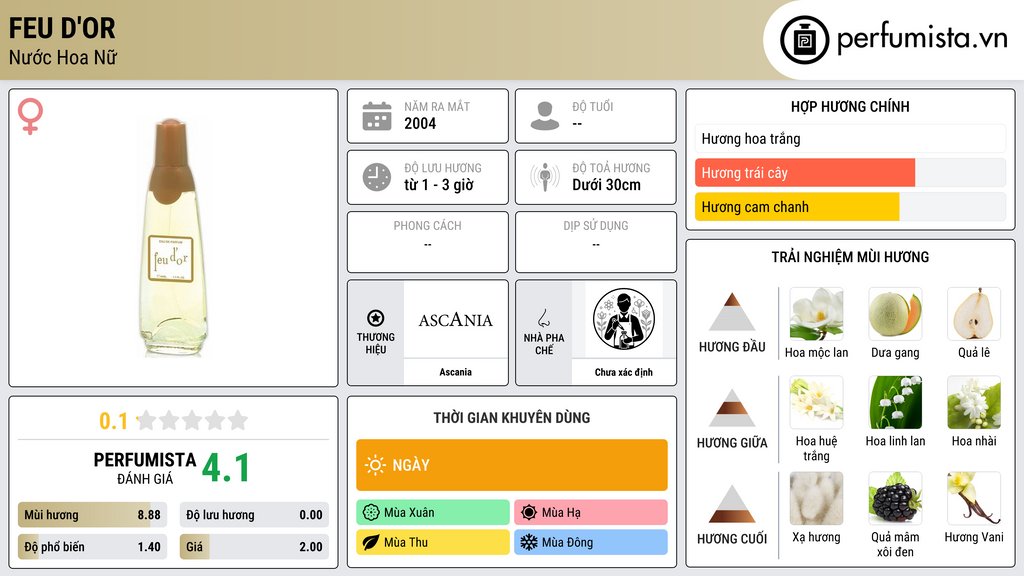Click the sillage person icon beside Độ toả hương
This screenshot has height=576, width=1024.
coord(545,177)
